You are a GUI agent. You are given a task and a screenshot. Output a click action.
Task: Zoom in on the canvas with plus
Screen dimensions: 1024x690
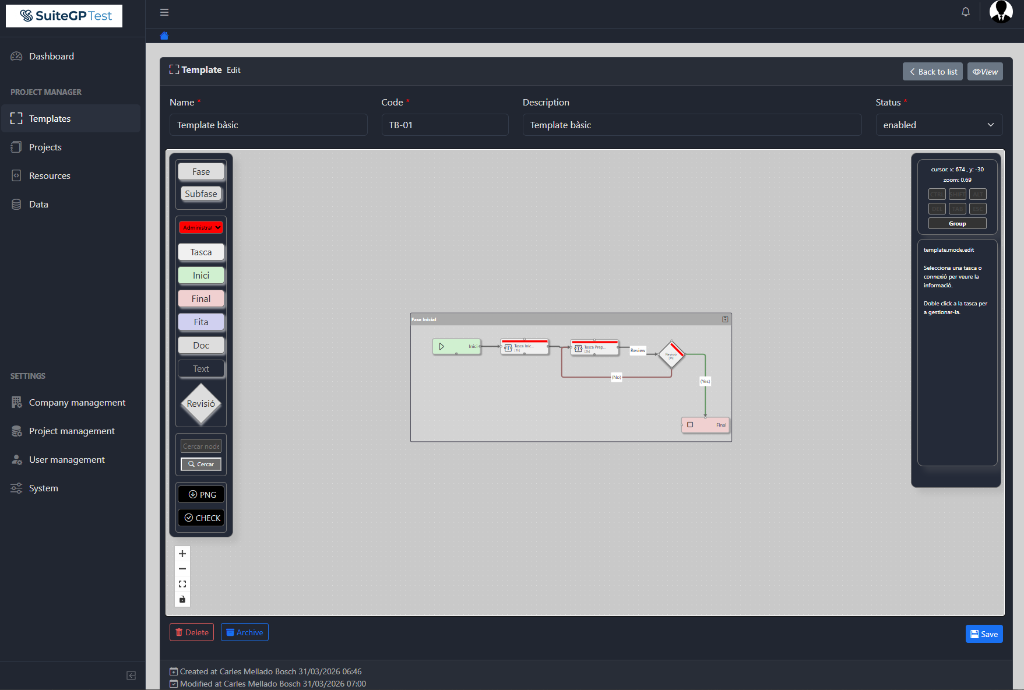pyautogui.click(x=182, y=553)
